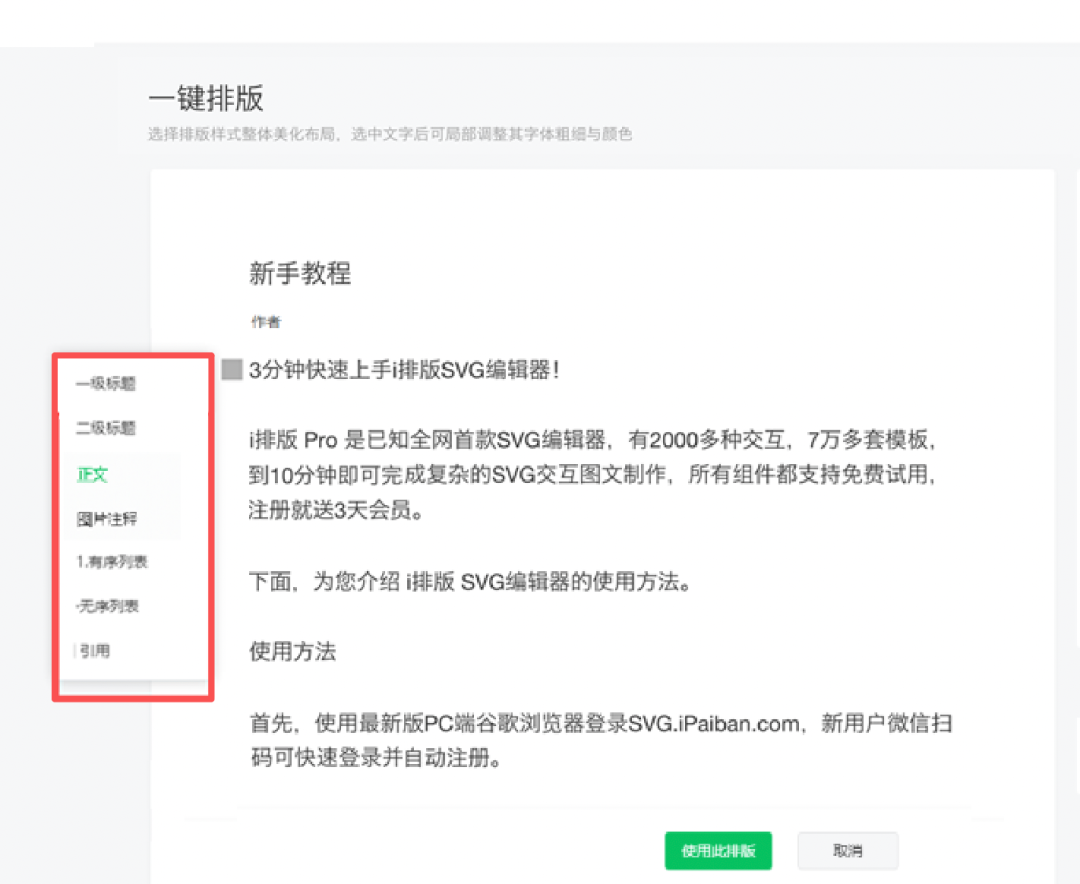Select the 1.有序列表 ordered list style
The width and height of the screenshot is (1080, 884).
pos(112,562)
